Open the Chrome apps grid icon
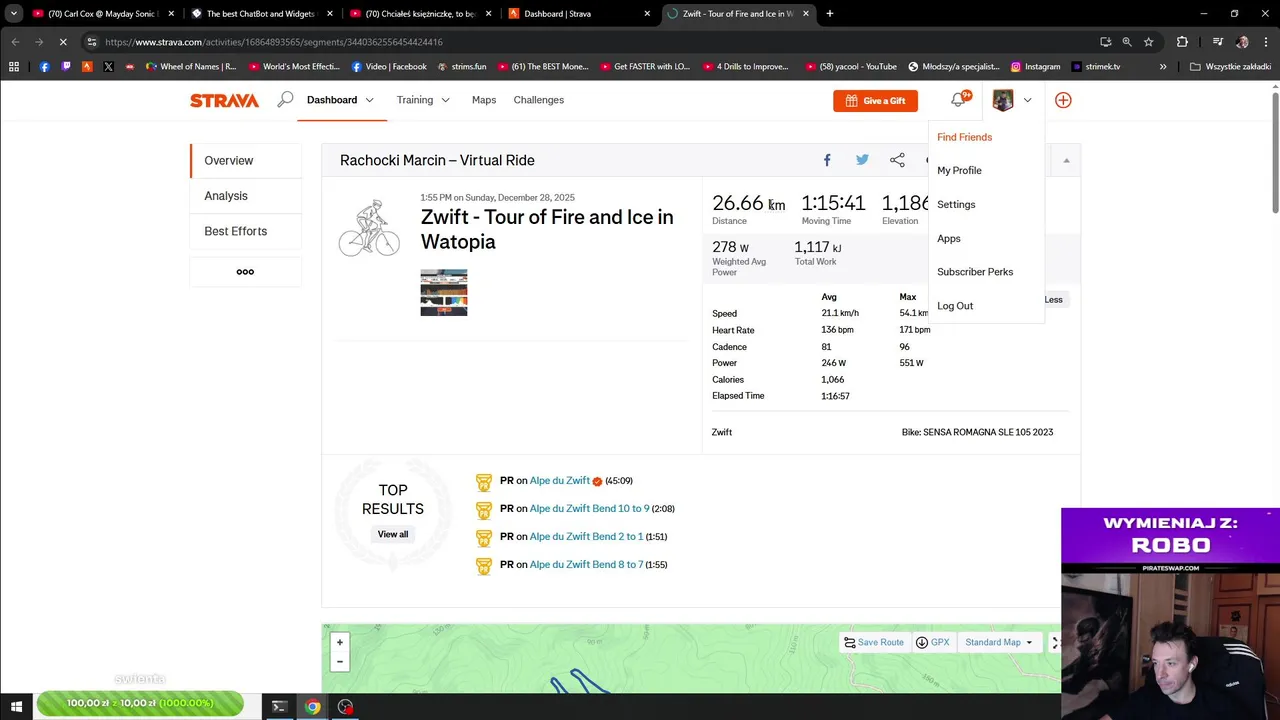Screen dimensions: 1280x720 pyautogui.click(x=14, y=67)
